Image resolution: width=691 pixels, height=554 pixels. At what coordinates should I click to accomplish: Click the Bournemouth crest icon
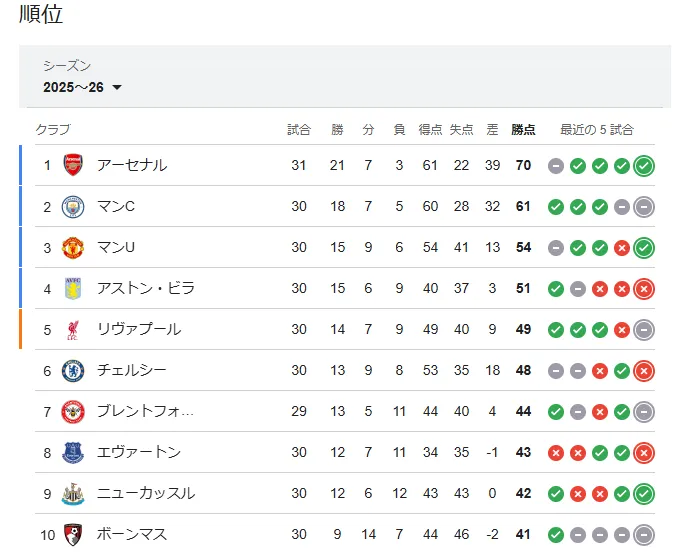point(73,534)
